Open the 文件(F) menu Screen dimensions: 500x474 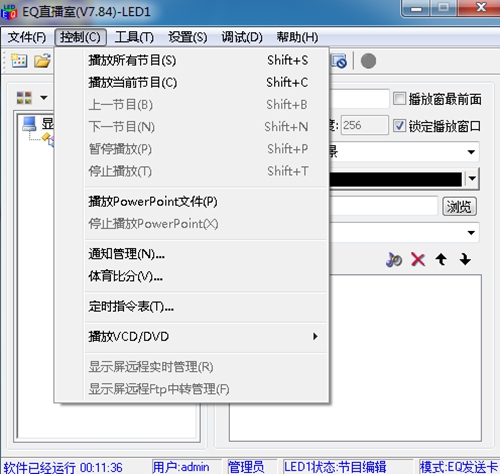click(27, 37)
